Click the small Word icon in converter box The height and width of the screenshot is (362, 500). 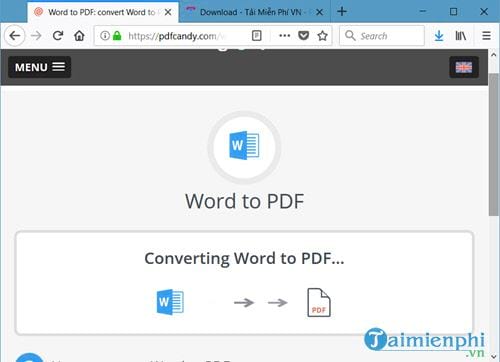pyautogui.click(x=170, y=302)
